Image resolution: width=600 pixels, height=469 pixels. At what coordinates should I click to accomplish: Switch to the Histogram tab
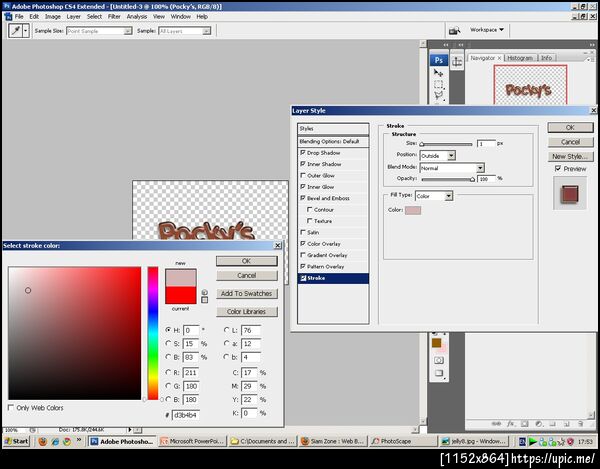coord(520,58)
